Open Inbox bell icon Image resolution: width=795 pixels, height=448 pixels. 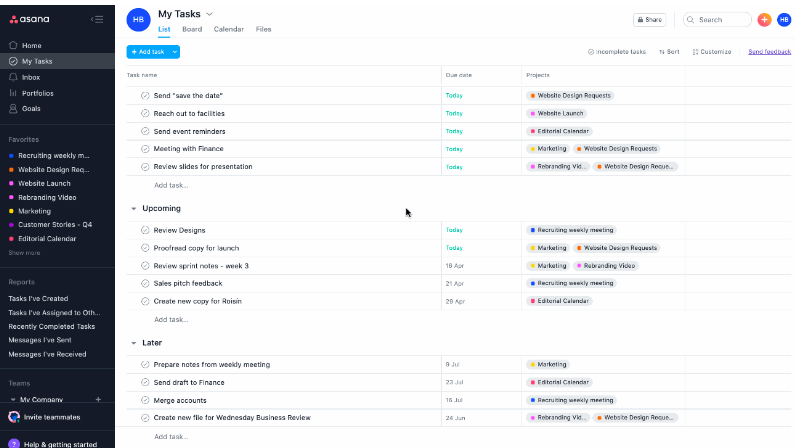13,77
